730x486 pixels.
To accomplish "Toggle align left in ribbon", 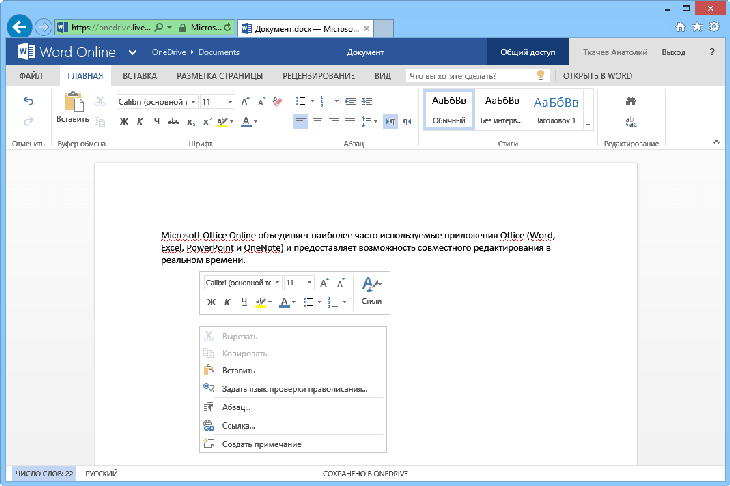I will pos(301,121).
